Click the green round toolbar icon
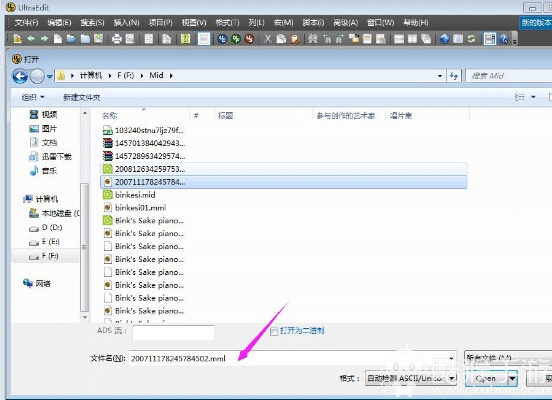 click(236, 38)
